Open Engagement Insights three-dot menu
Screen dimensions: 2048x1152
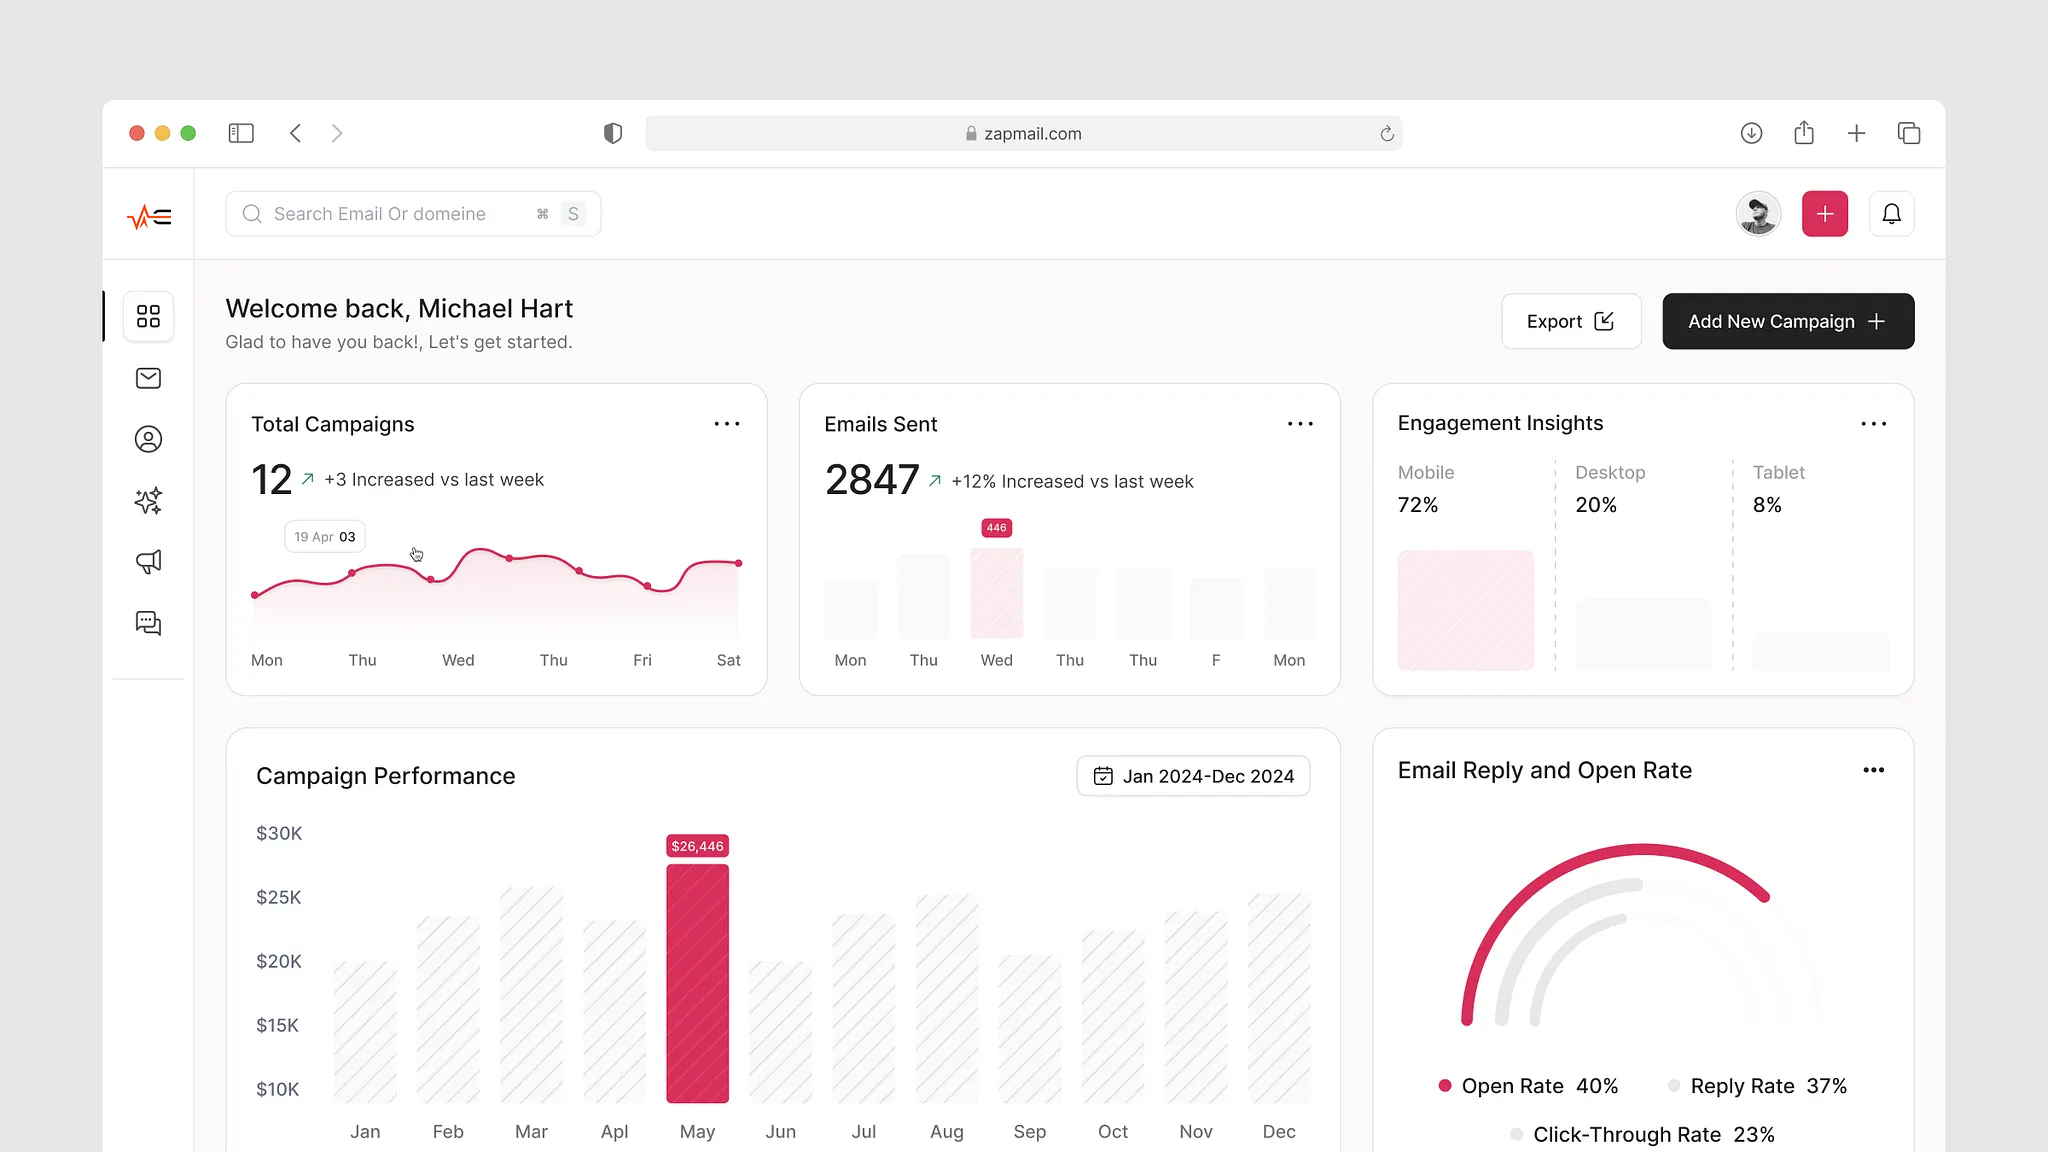(x=1873, y=424)
